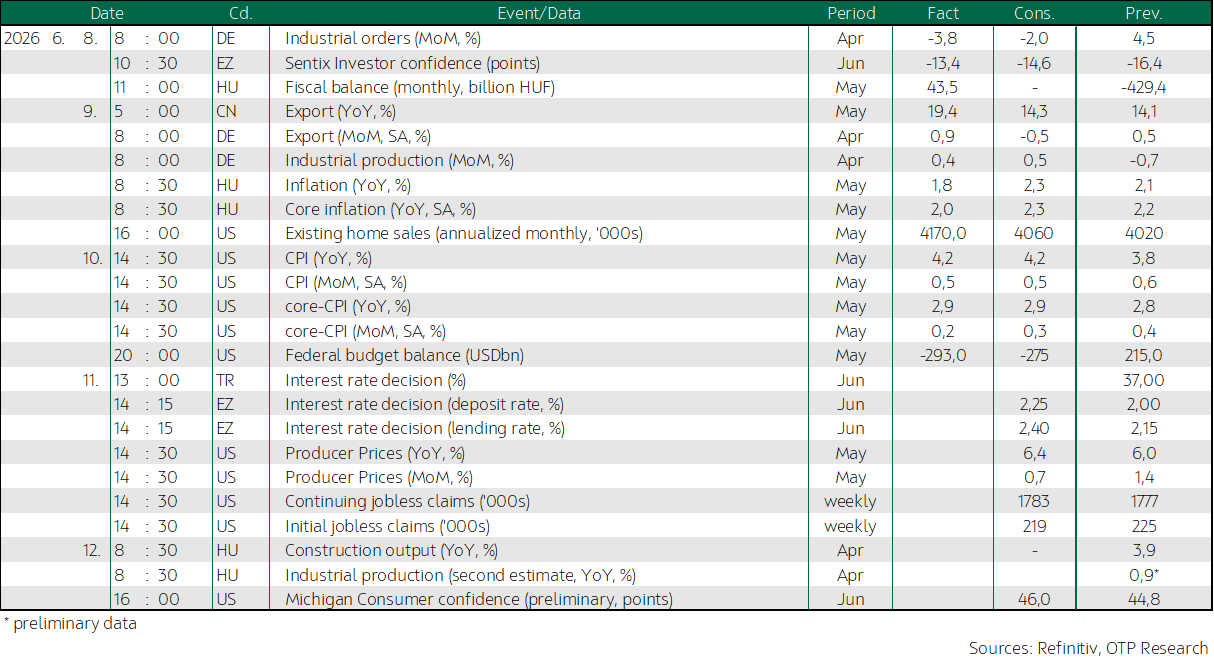The image size is (1214, 661).
Task: Click Initial jobless claims event
Action: 387,526
